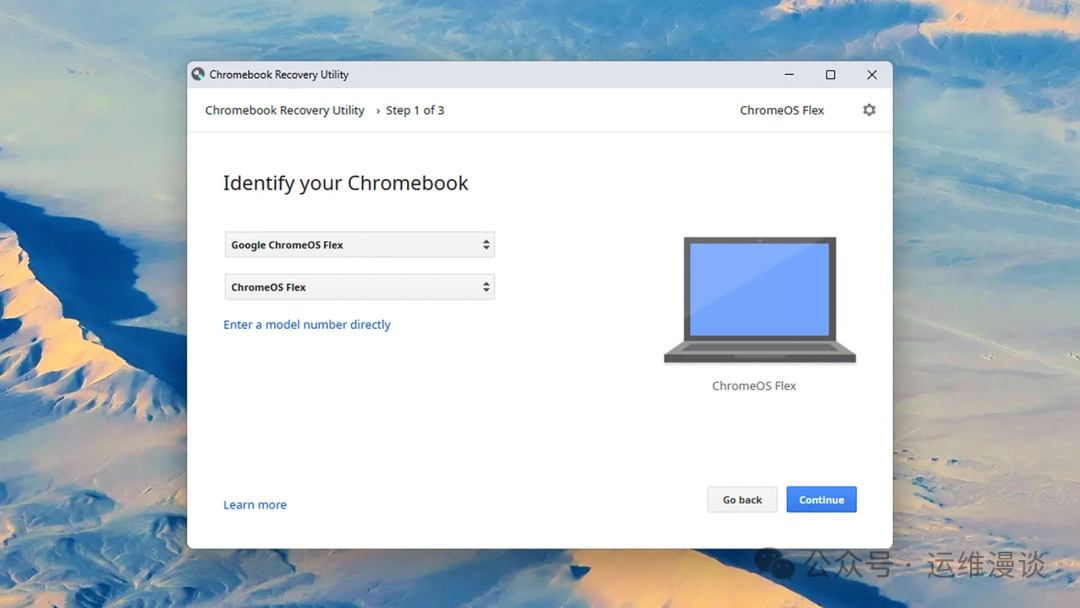The image size is (1080, 608).
Task: Select the ChromeOS Flex laptop illustration
Action: tap(759, 298)
